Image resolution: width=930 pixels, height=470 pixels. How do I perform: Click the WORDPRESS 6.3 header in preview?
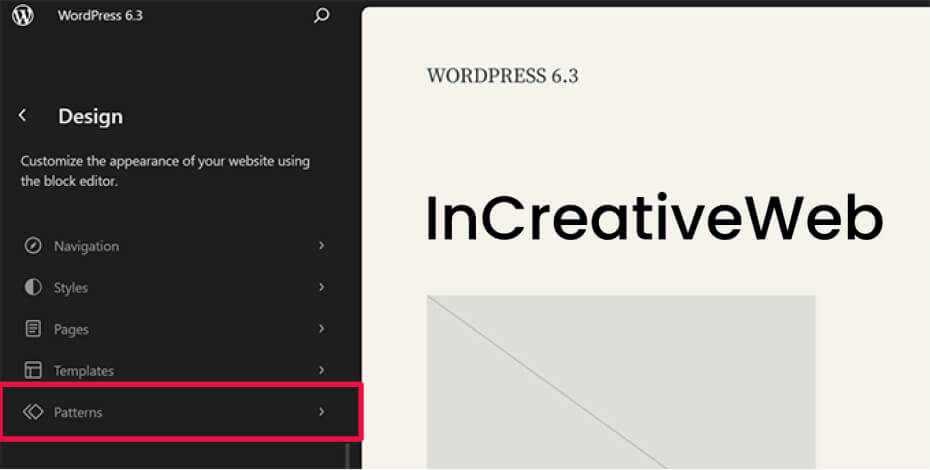click(x=502, y=76)
